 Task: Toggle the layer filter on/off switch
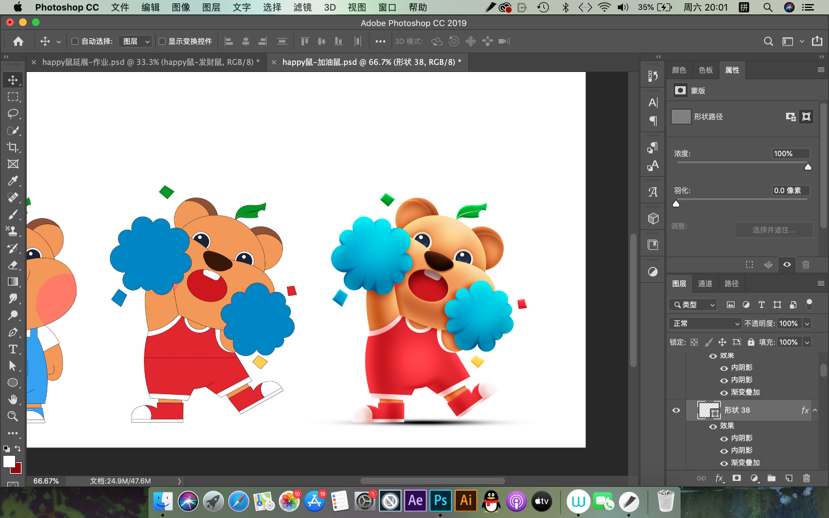(809, 304)
